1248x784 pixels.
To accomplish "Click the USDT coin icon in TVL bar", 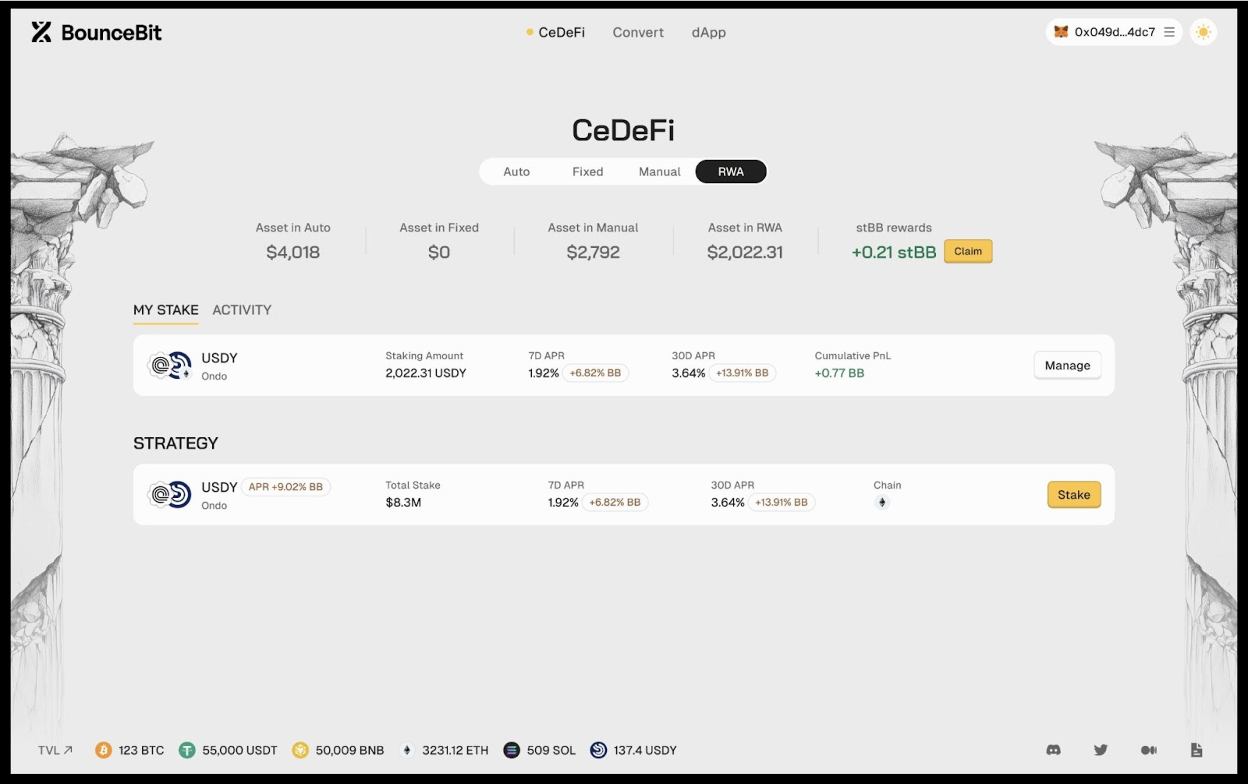I will click(187, 750).
